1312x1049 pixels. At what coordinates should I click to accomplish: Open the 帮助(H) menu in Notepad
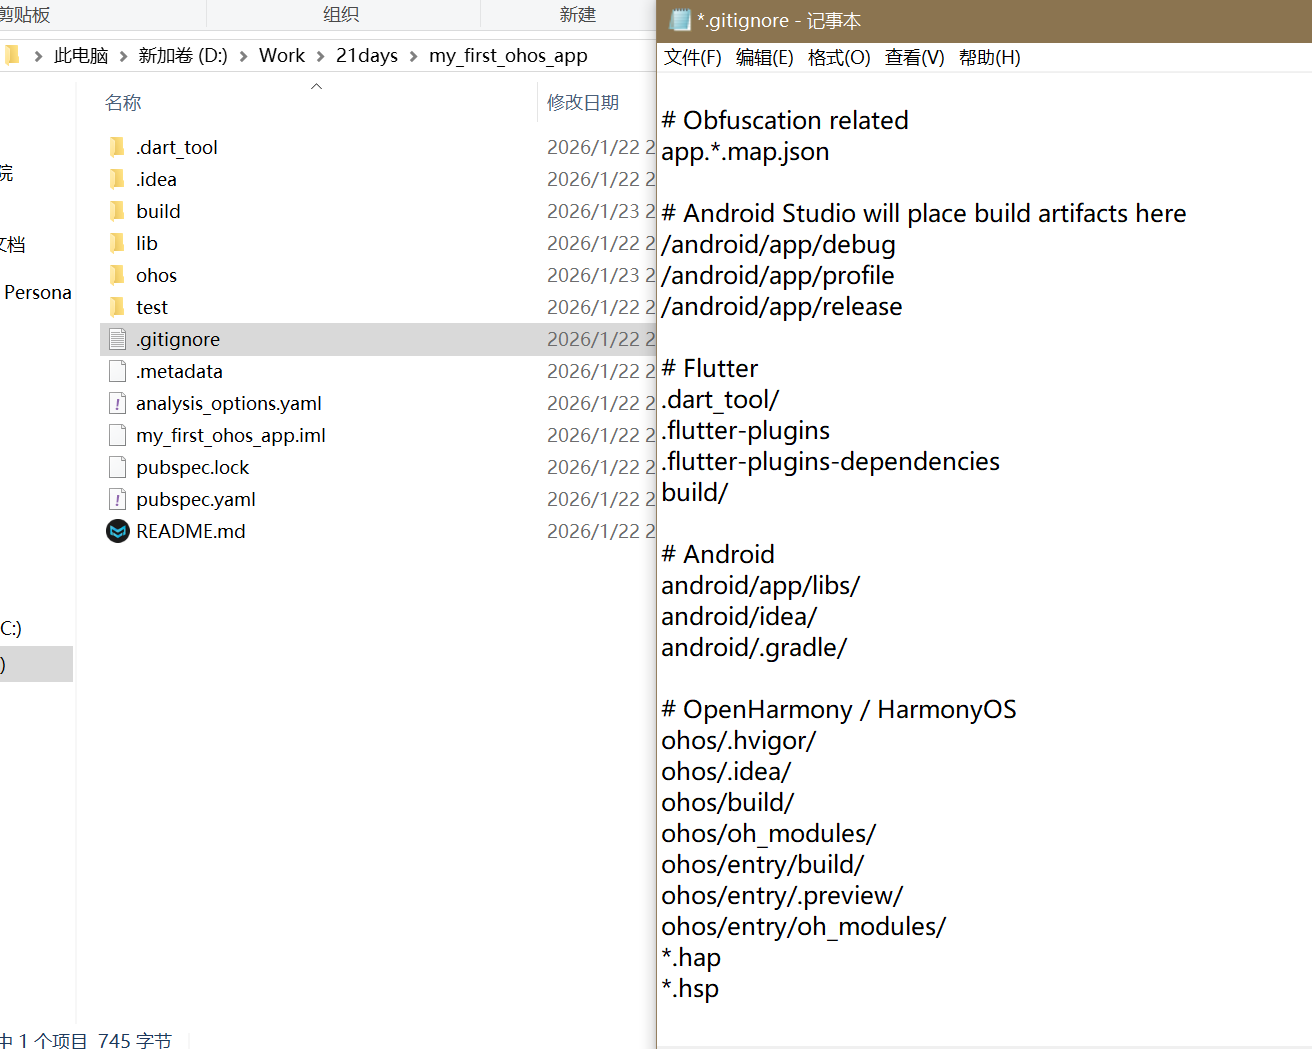[989, 57]
